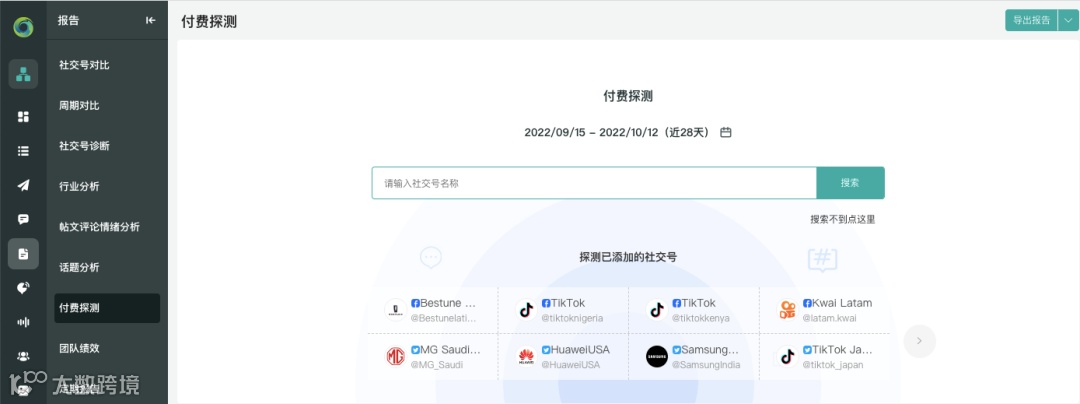Collapse the 报告 side panel
The width and height of the screenshot is (1080, 404).
[150, 21]
